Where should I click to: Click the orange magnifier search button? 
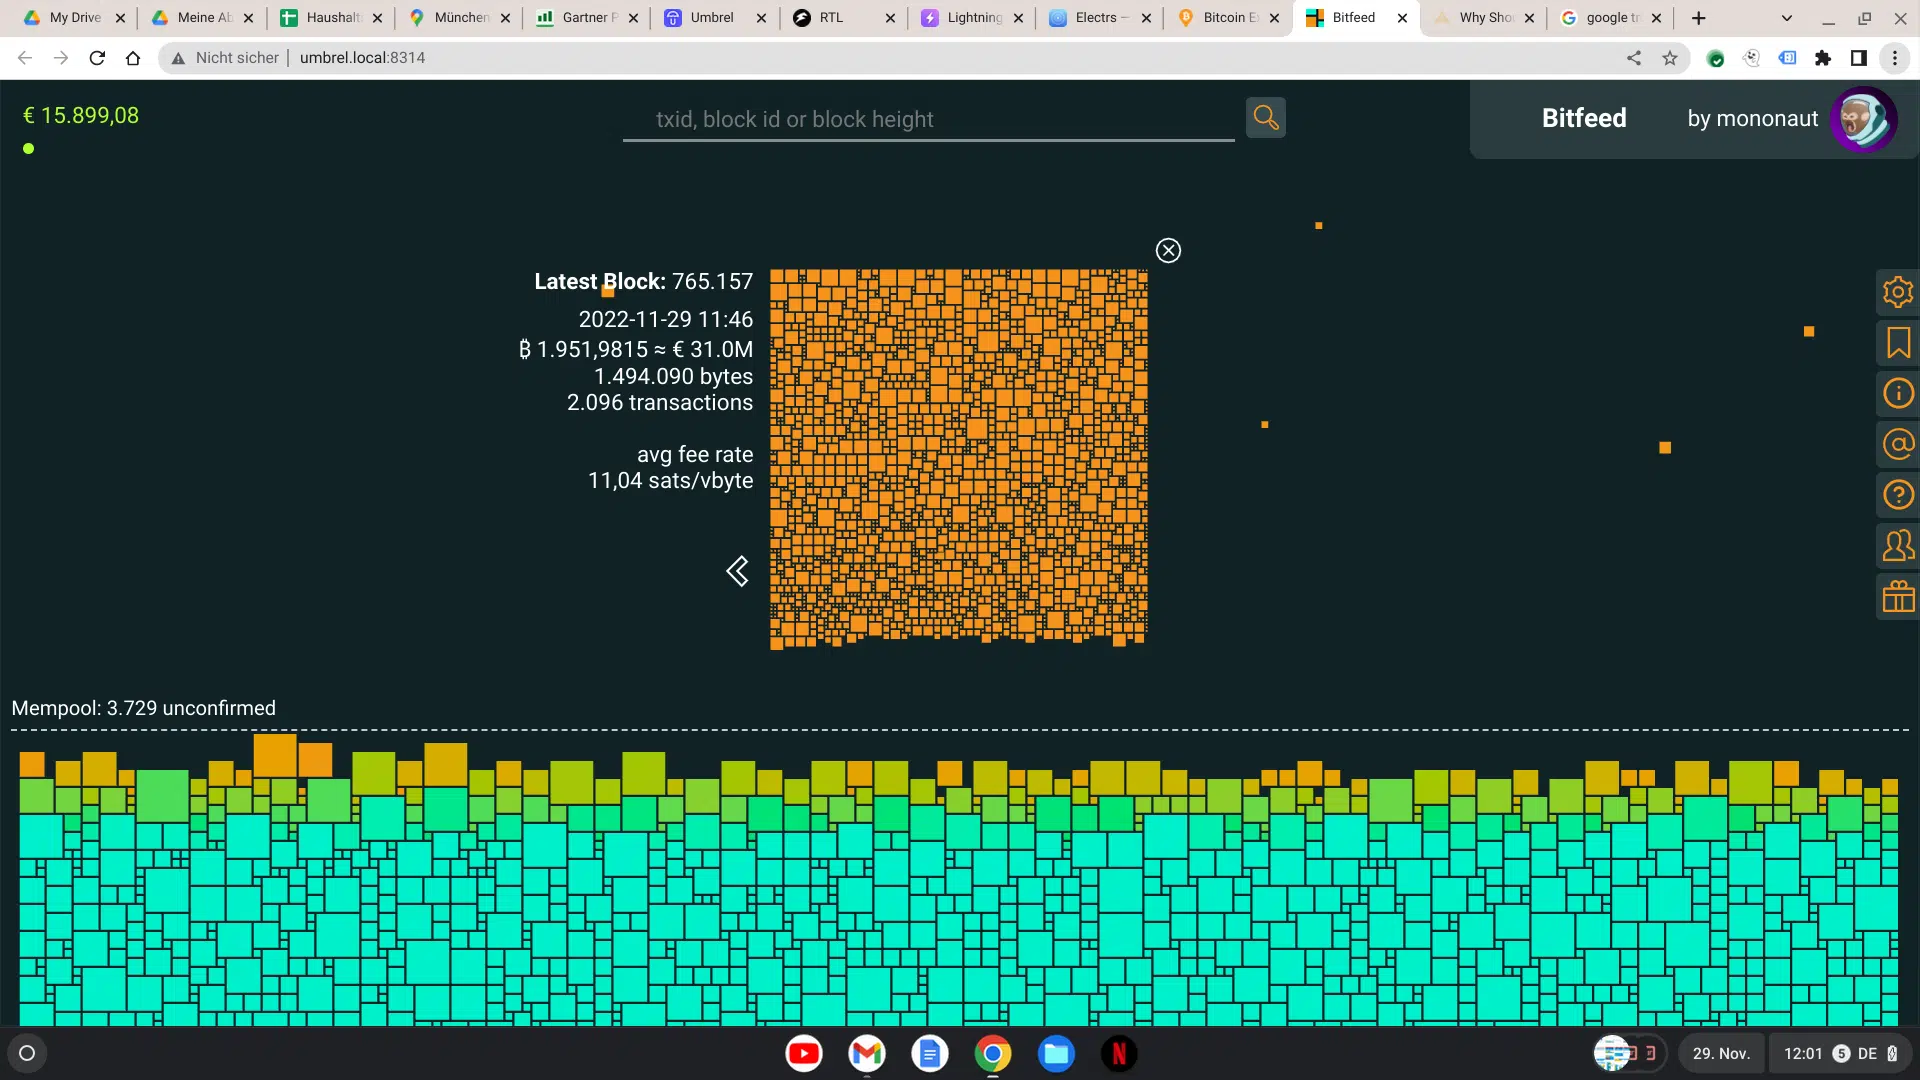(x=1265, y=118)
